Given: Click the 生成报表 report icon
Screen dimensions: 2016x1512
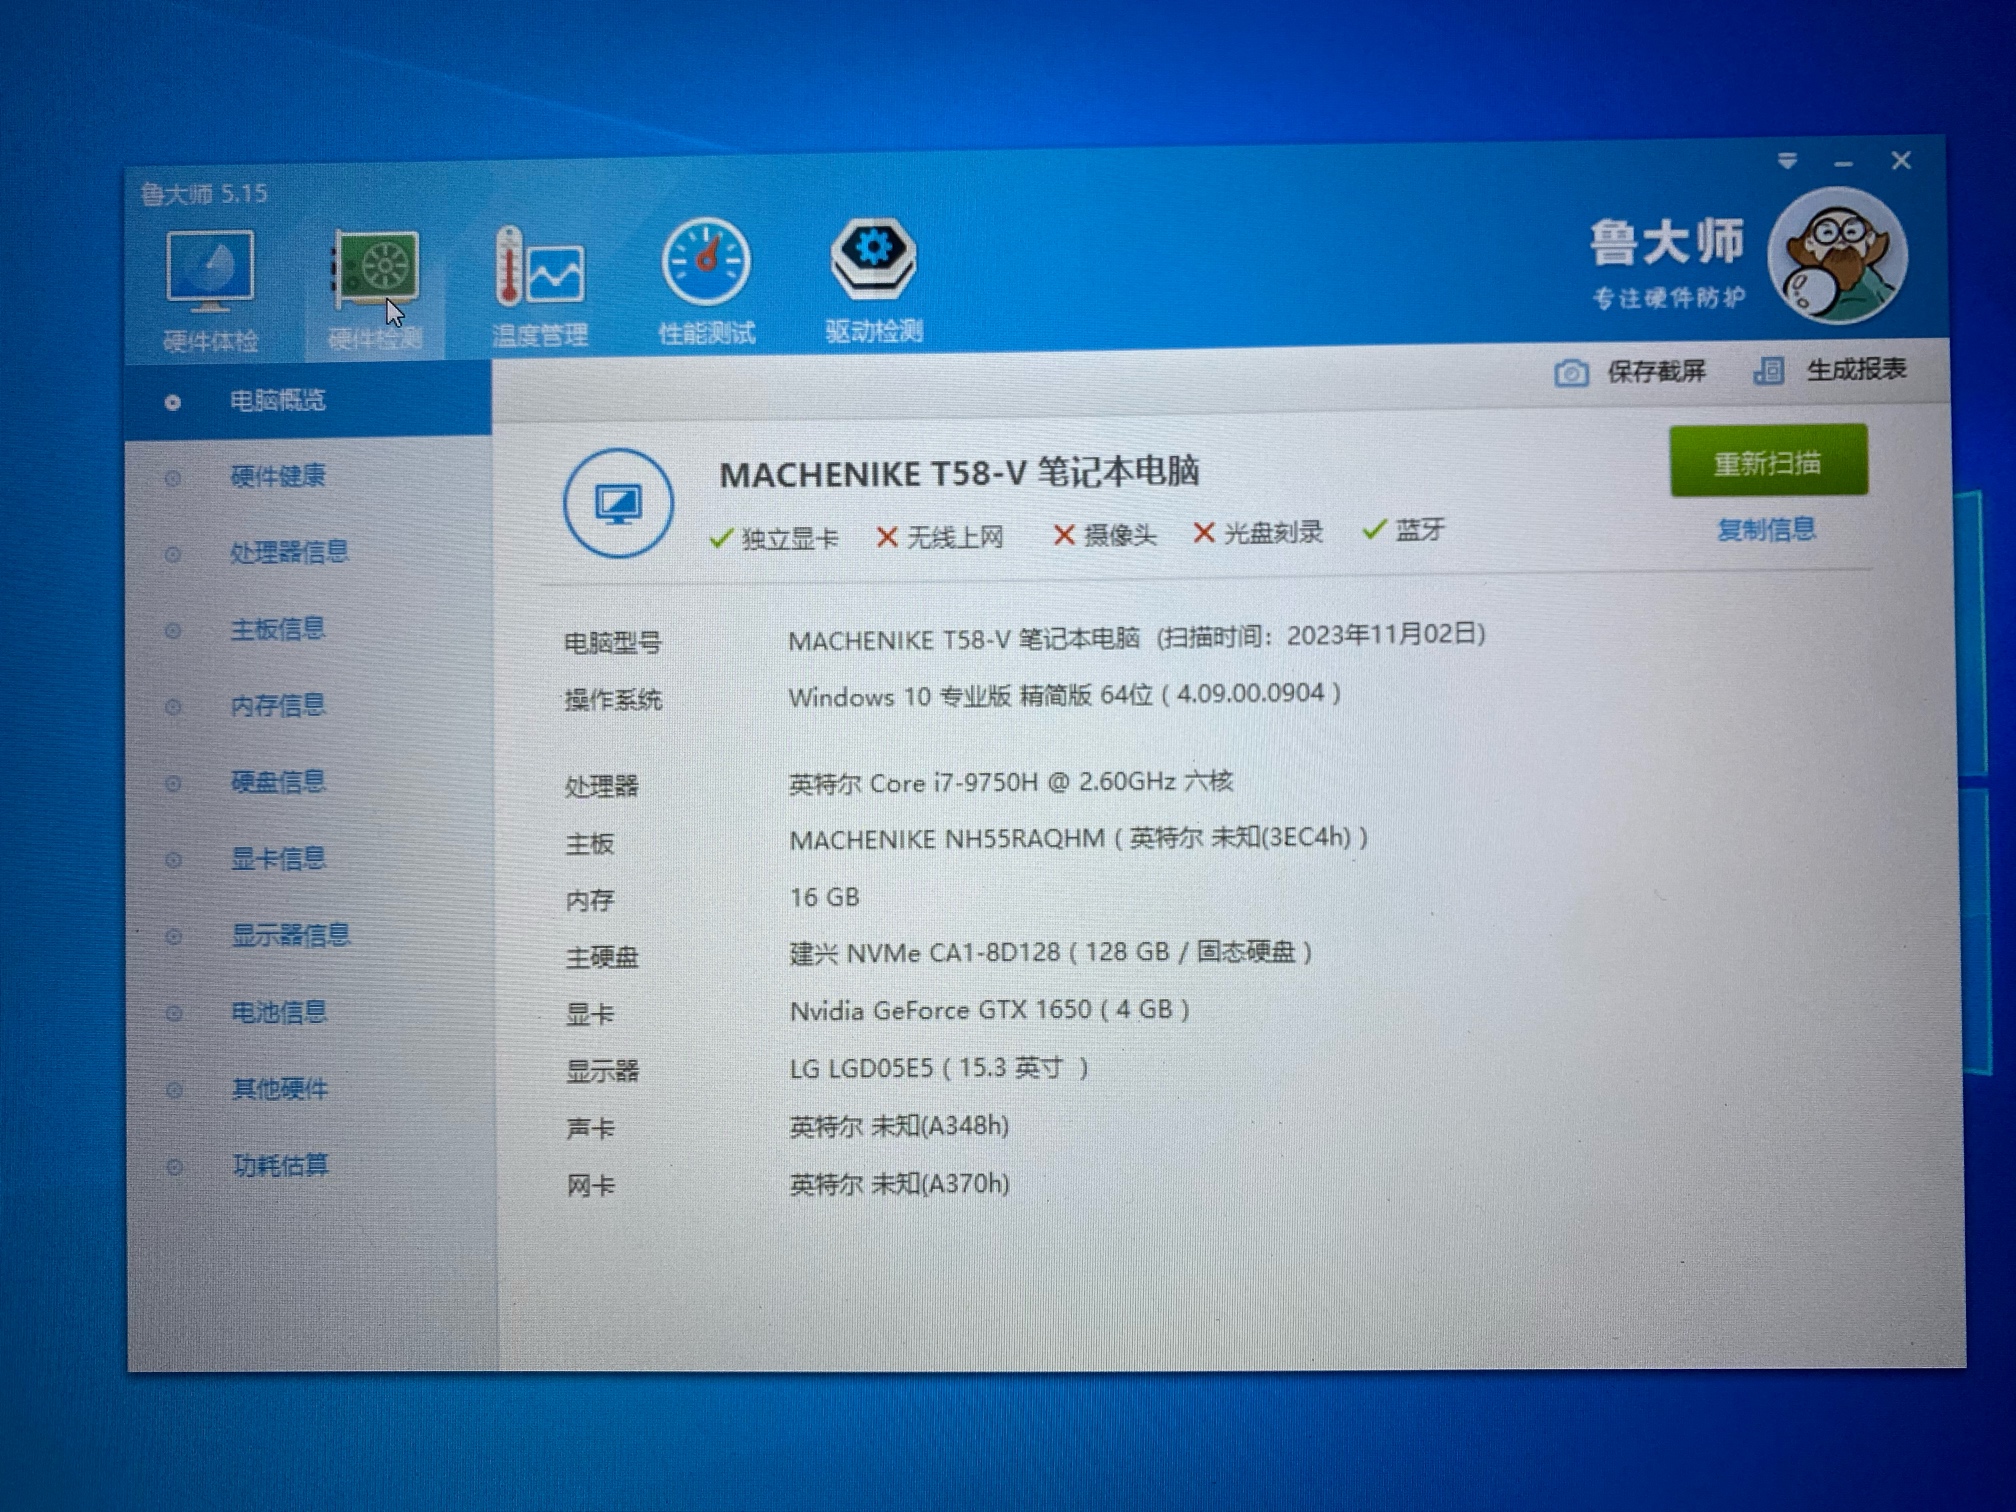Looking at the screenshot, I should 1768,371.
